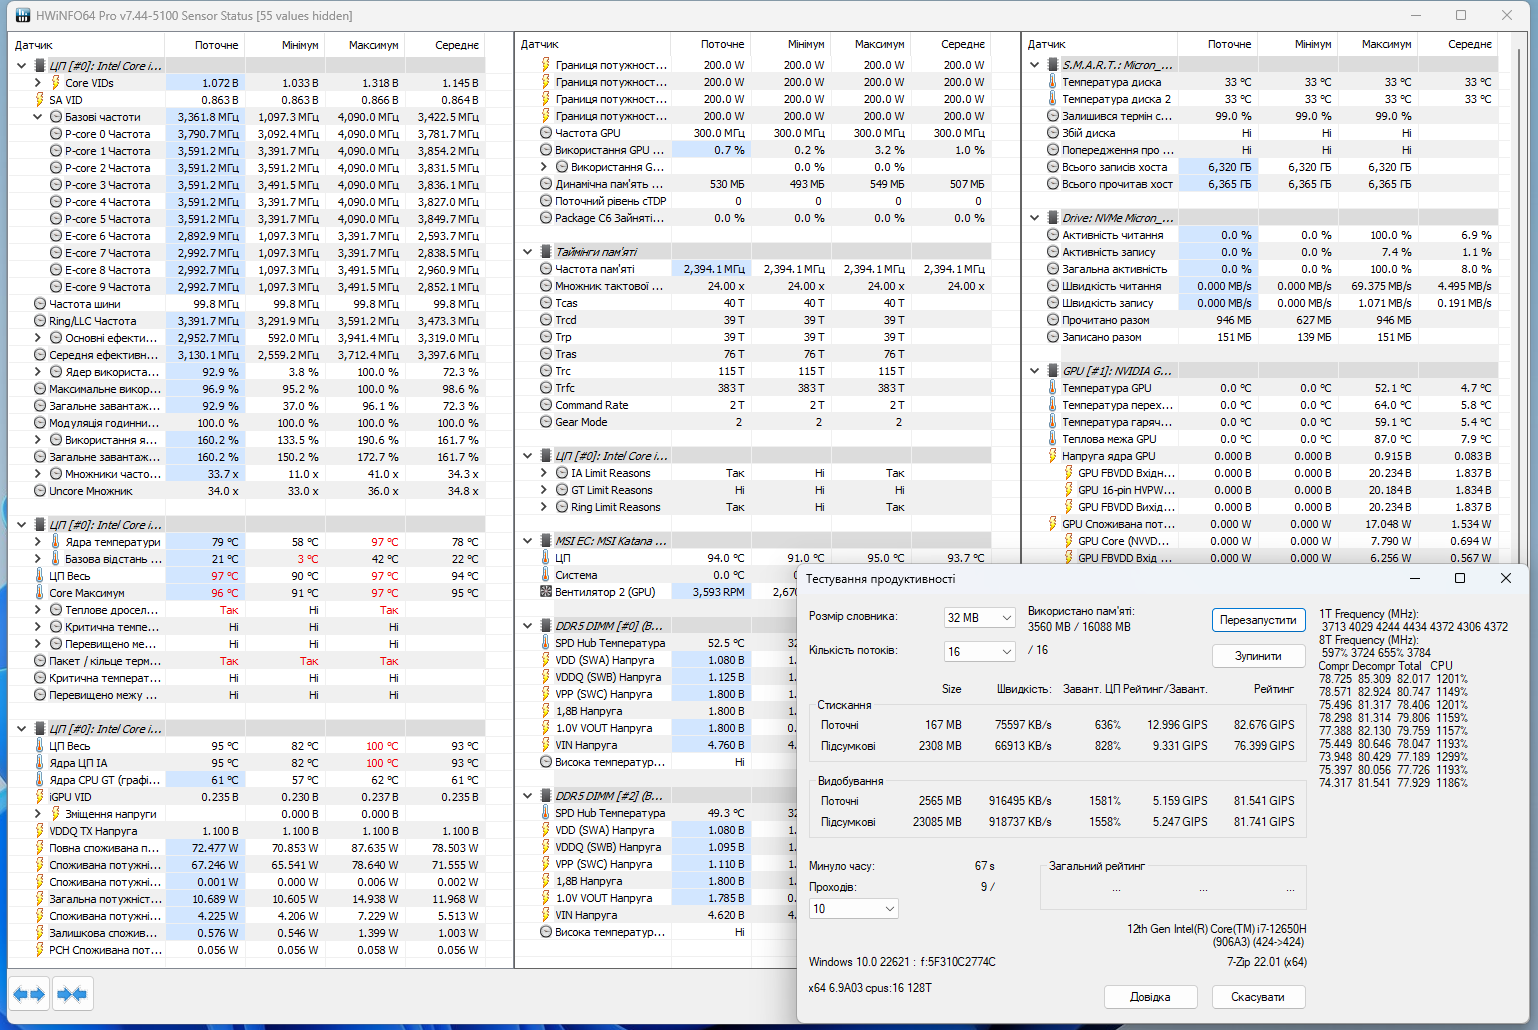Click the bolt icon beside VDDQ TX Напруга
Image resolution: width=1538 pixels, height=1030 pixels.
[x=39, y=831]
